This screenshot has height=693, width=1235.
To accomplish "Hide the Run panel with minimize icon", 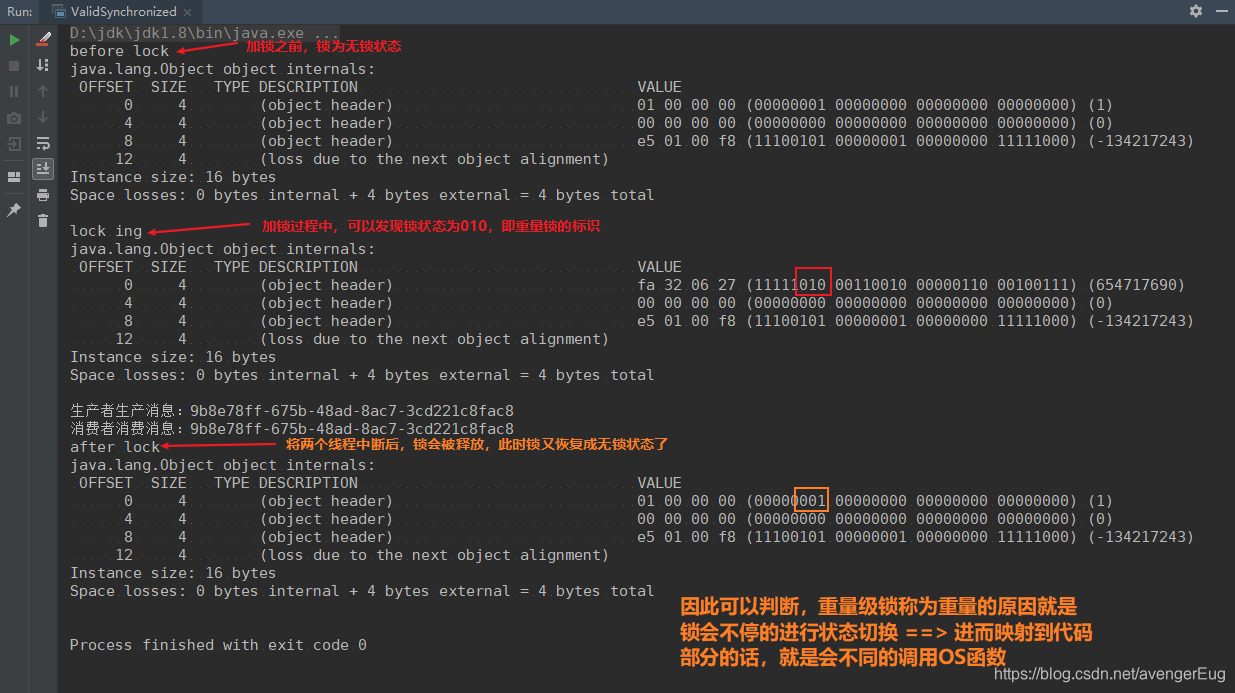I will point(1220,11).
